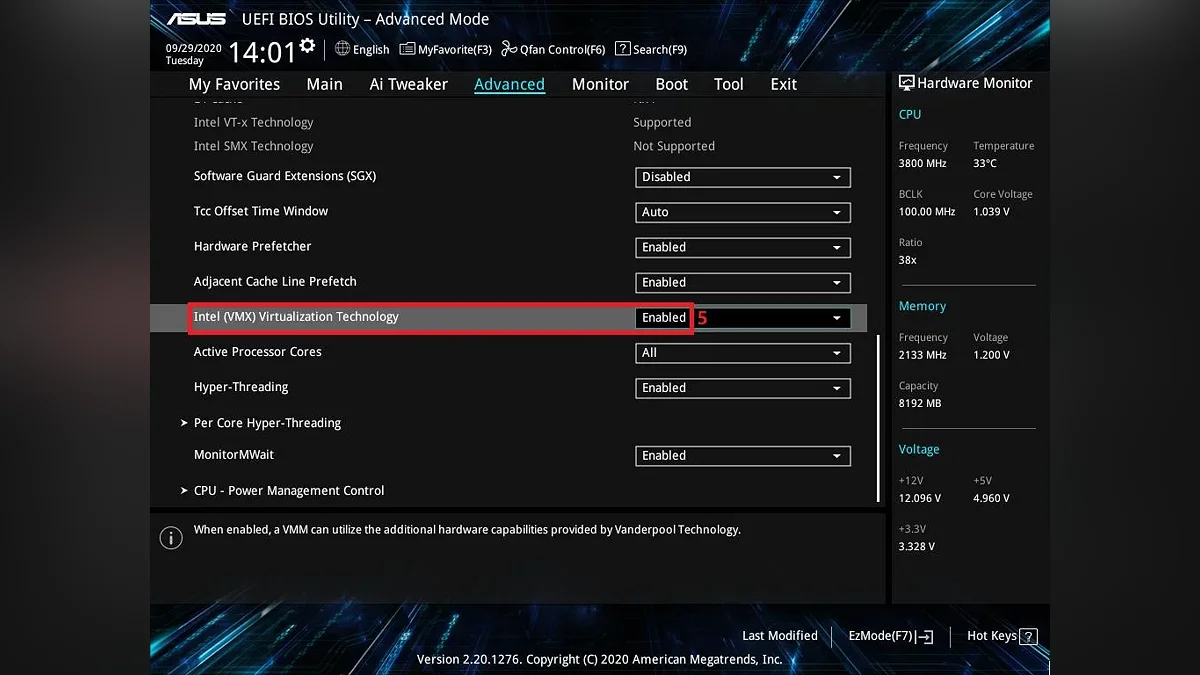This screenshot has height=675, width=1200.
Task: Open MyFavorite(F3) from the top toolbar
Action: click(x=446, y=49)
